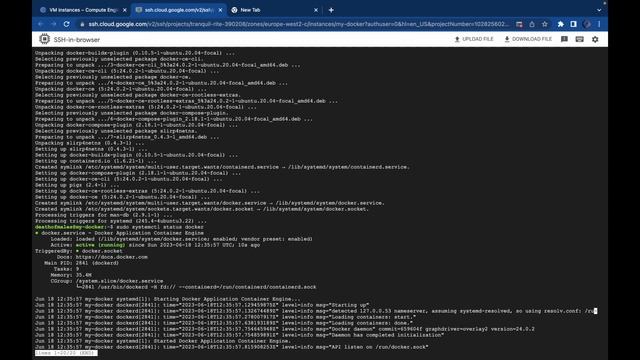
Task: Click the 'Memory: 35.4M' line
Action: pos(71,275)
